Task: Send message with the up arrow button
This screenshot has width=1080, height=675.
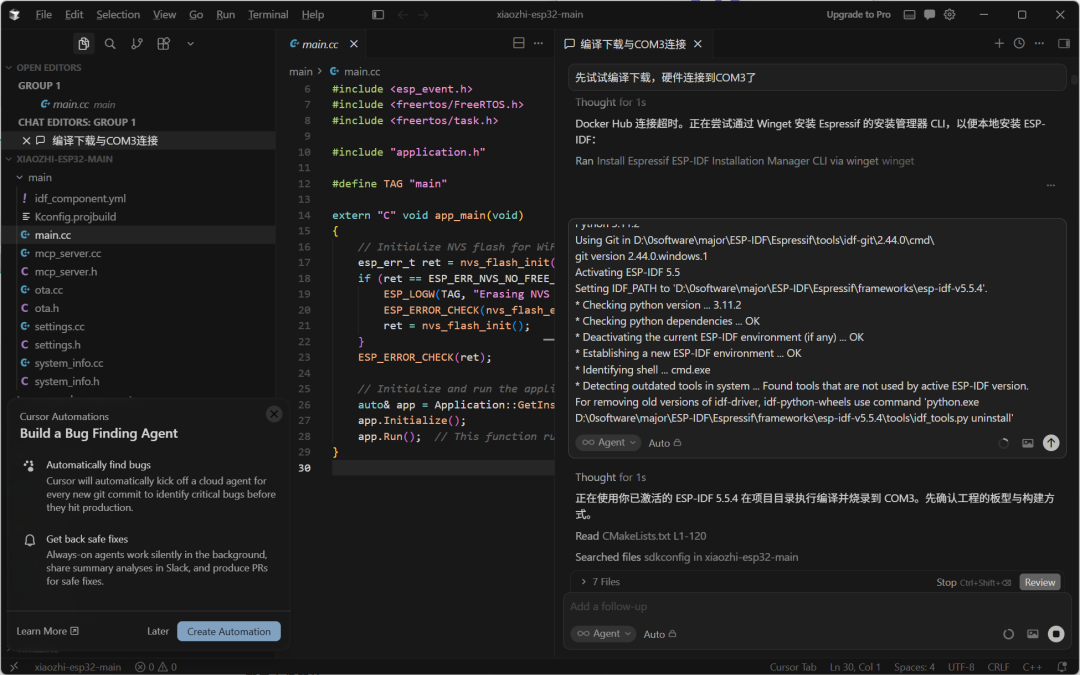Action: point(1050,443)
